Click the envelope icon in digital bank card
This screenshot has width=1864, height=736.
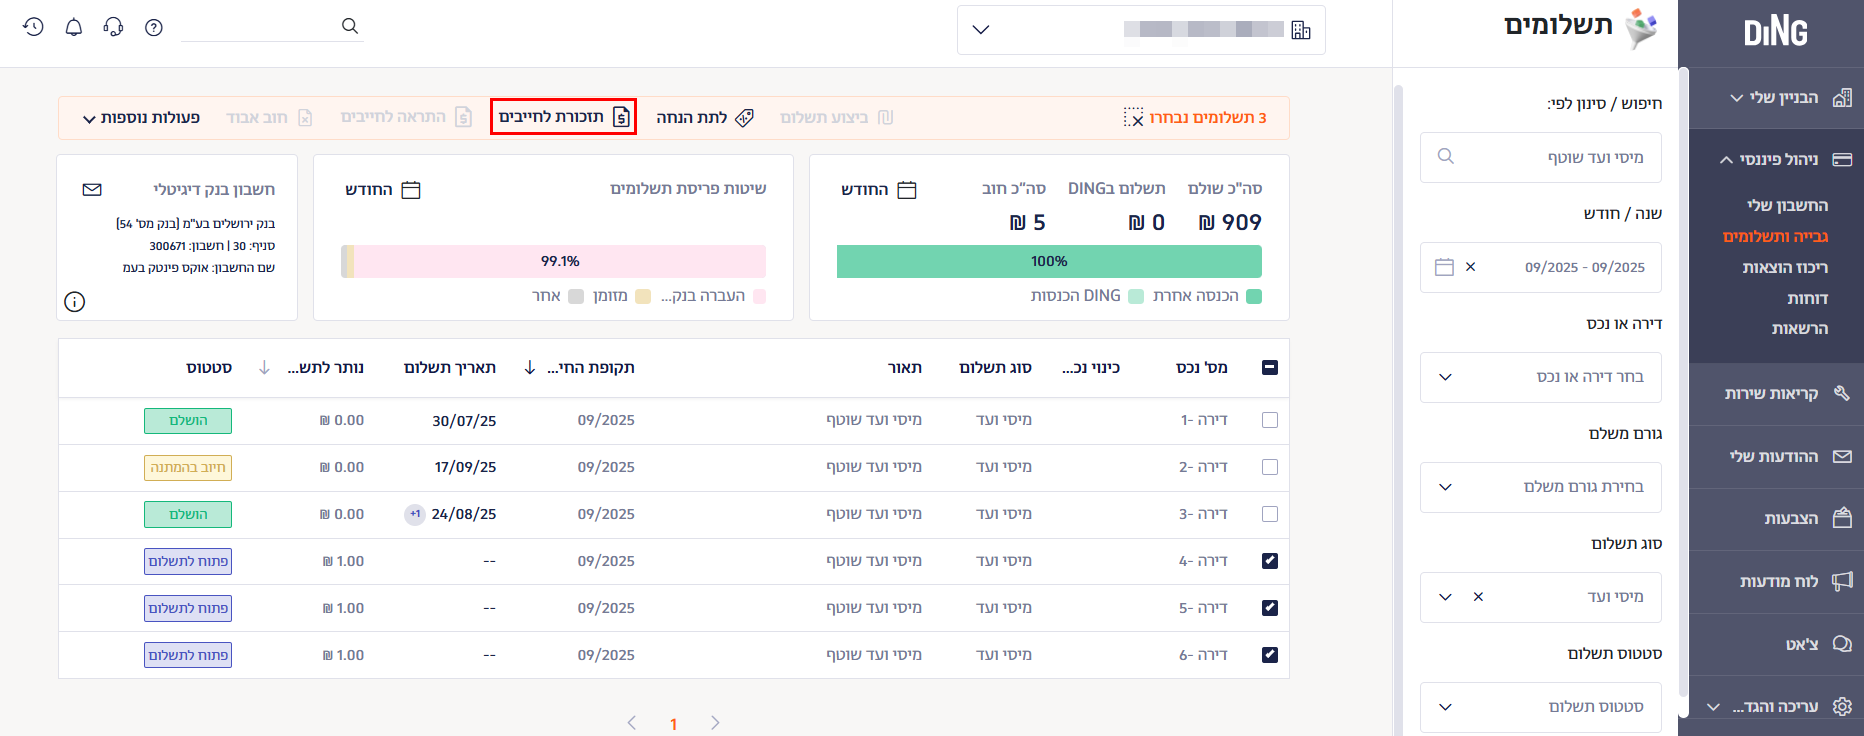[x=92, y=189]
